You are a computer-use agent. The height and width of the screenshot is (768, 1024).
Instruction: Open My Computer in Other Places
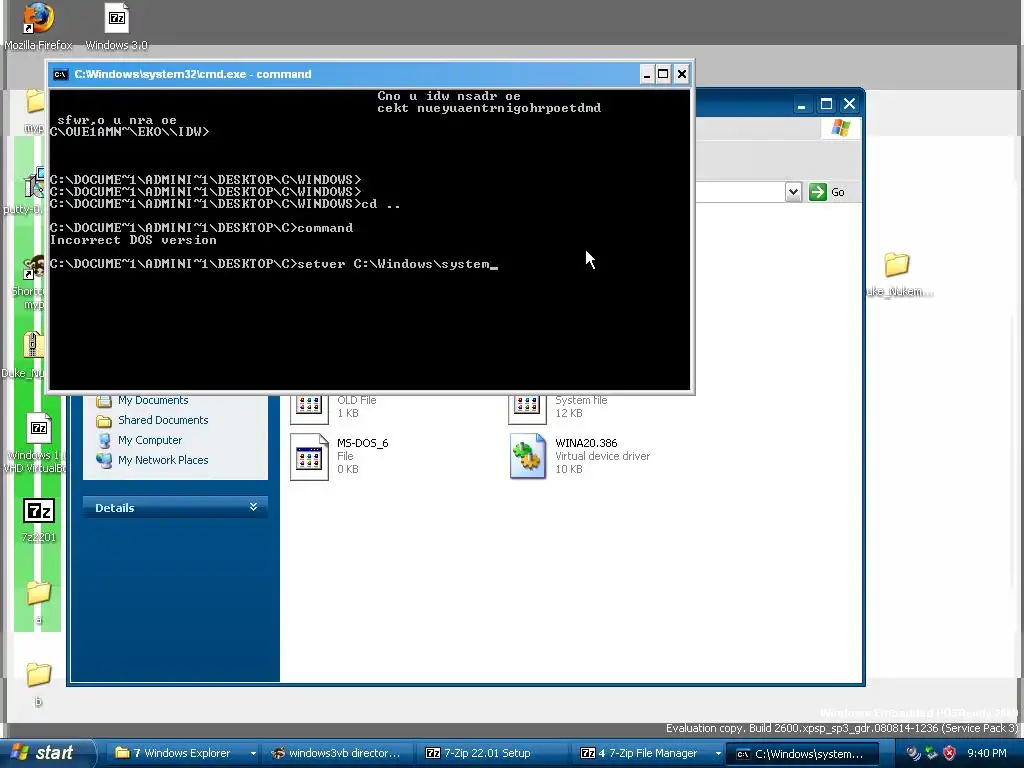coord(150,440)
